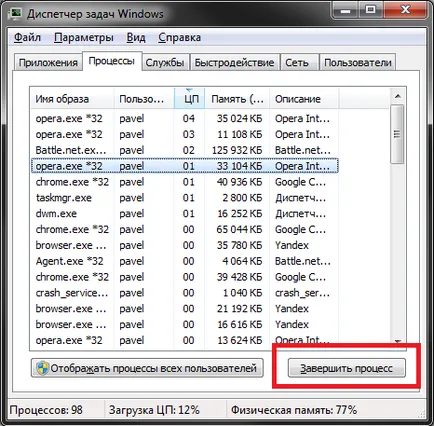Viewport: 434px width, 426px height.
Task: Switch to the Службы tab
Action: (x=165, y=63)
